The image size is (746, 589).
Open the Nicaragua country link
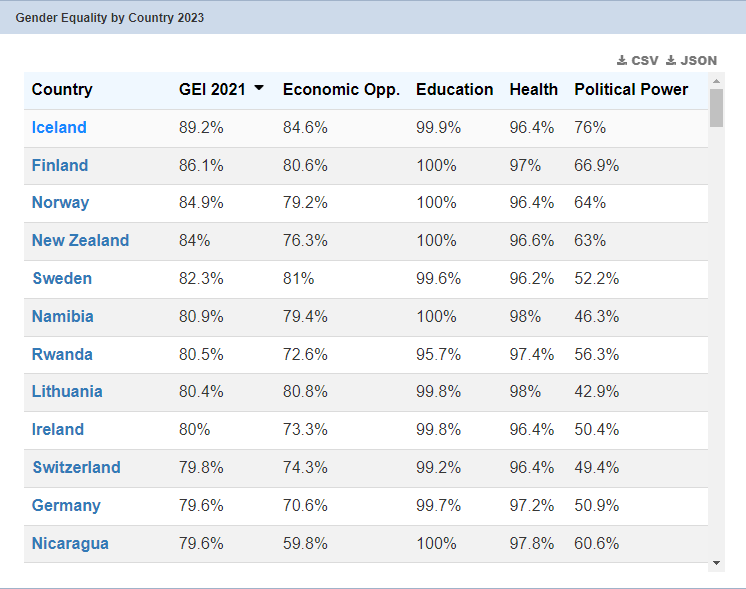(70, 543)
